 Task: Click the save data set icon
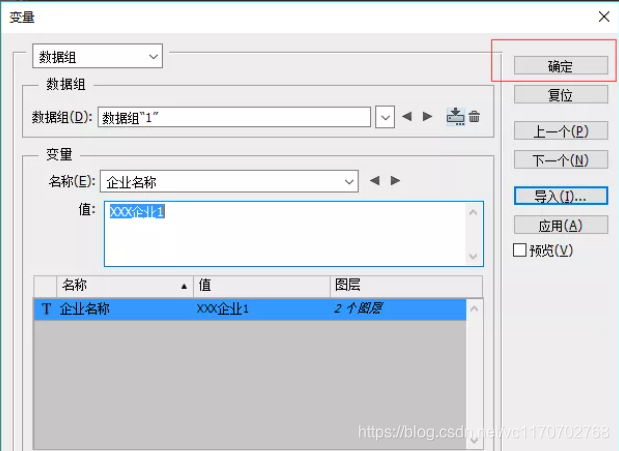tap(455, 117)
